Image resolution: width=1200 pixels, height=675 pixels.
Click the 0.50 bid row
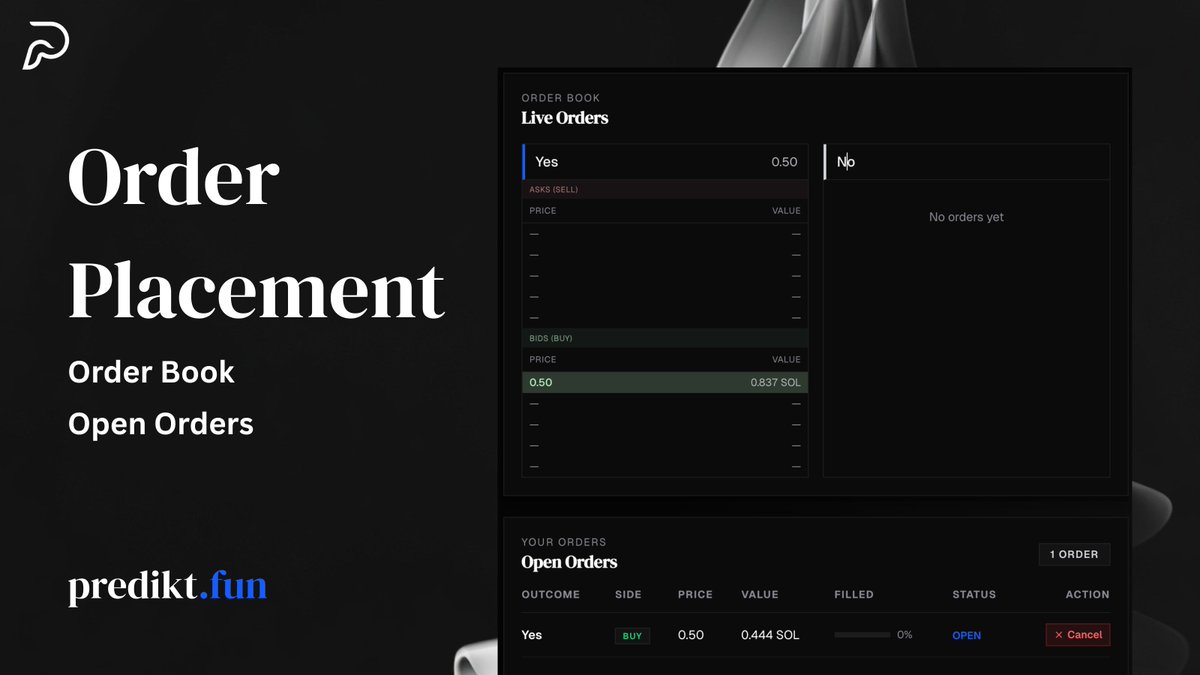[x=665, y=383]
